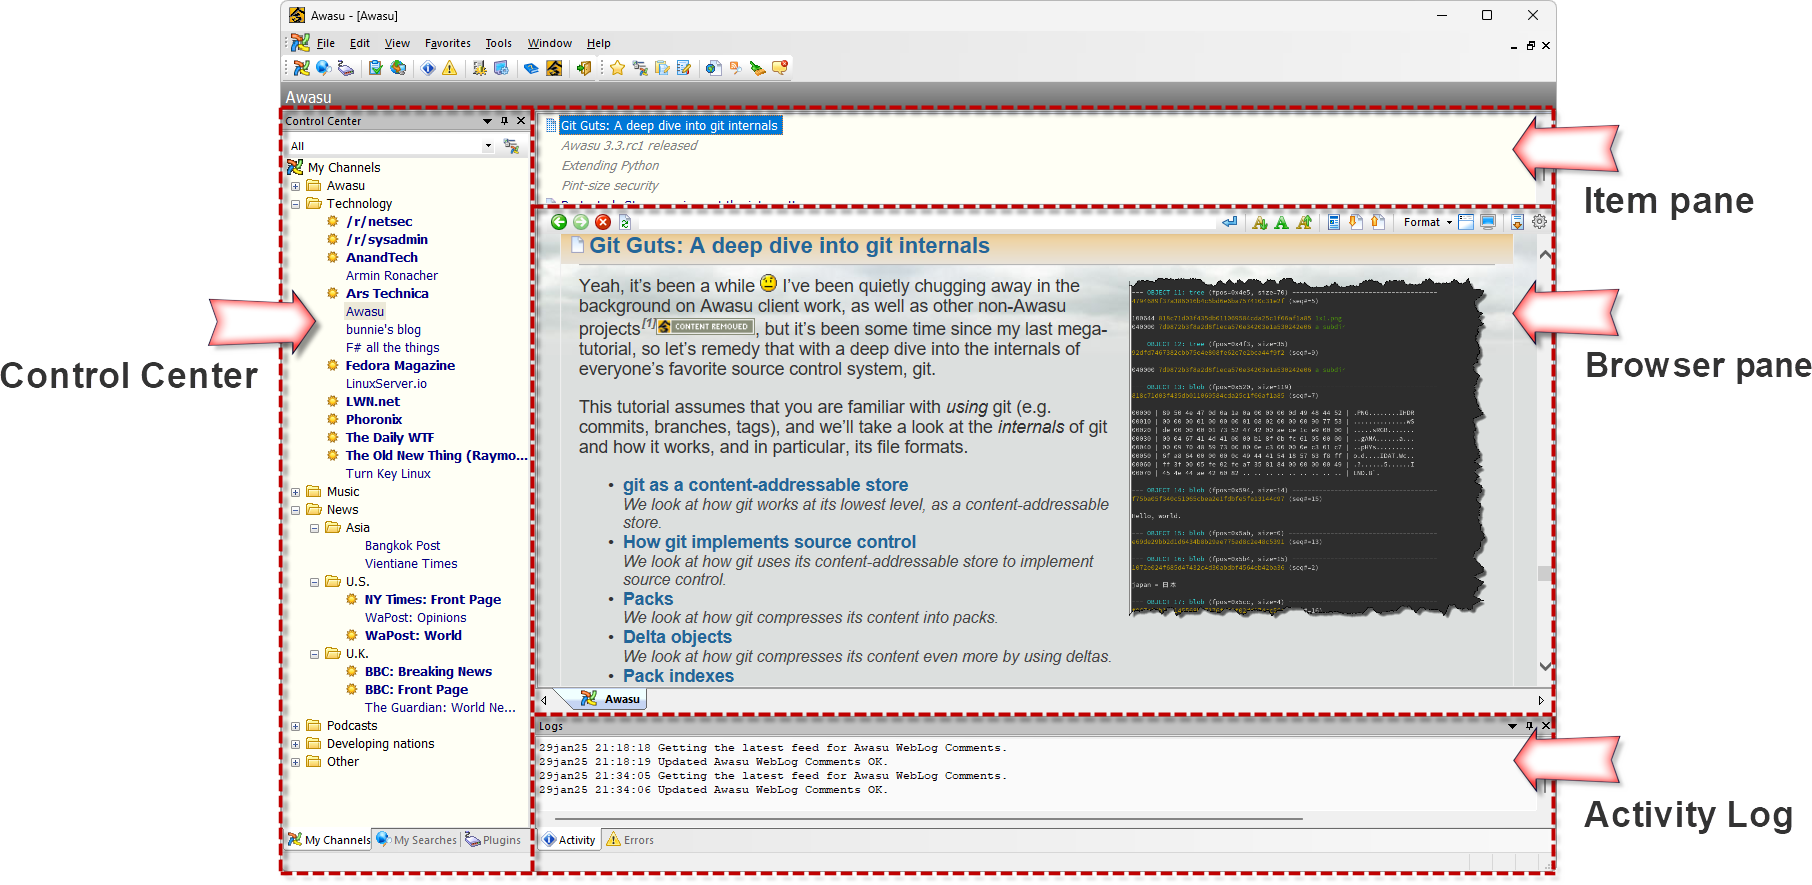Open the Control Center header dropdown arrow
Image resolution: width=1812 pixels, height=885 pixels.
487,121
